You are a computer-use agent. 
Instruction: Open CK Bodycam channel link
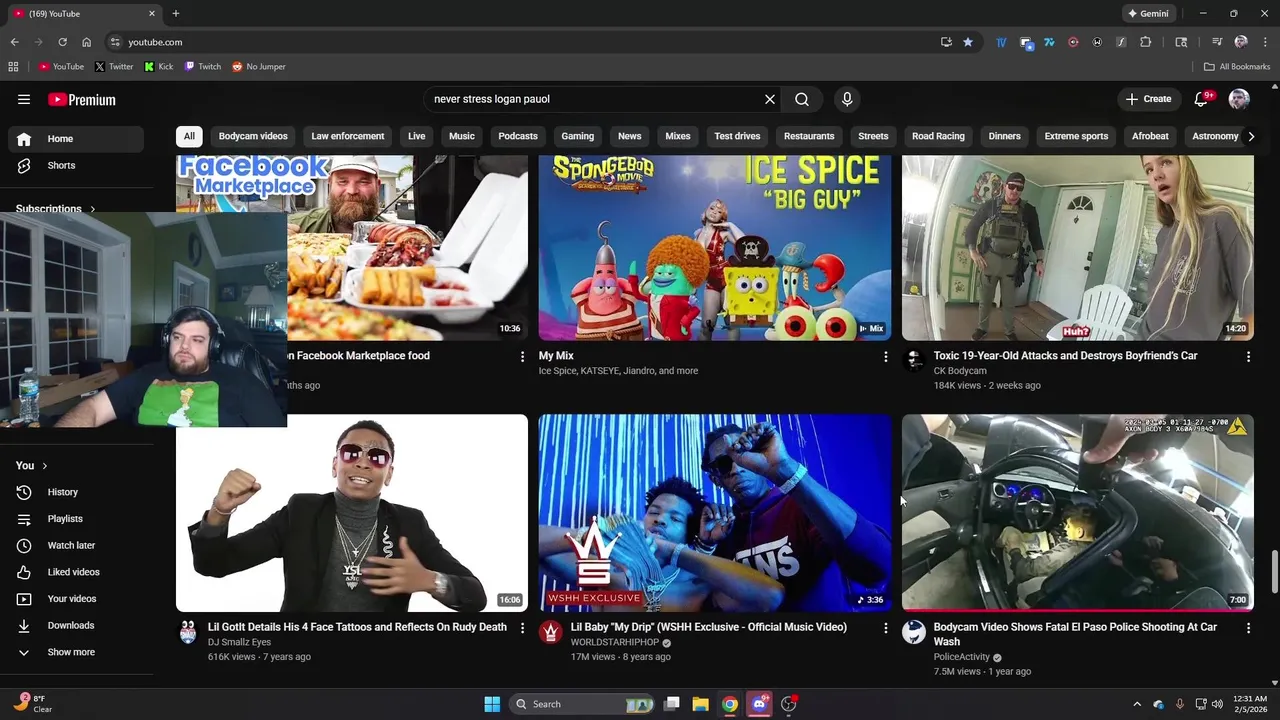(x=960, y=371)
